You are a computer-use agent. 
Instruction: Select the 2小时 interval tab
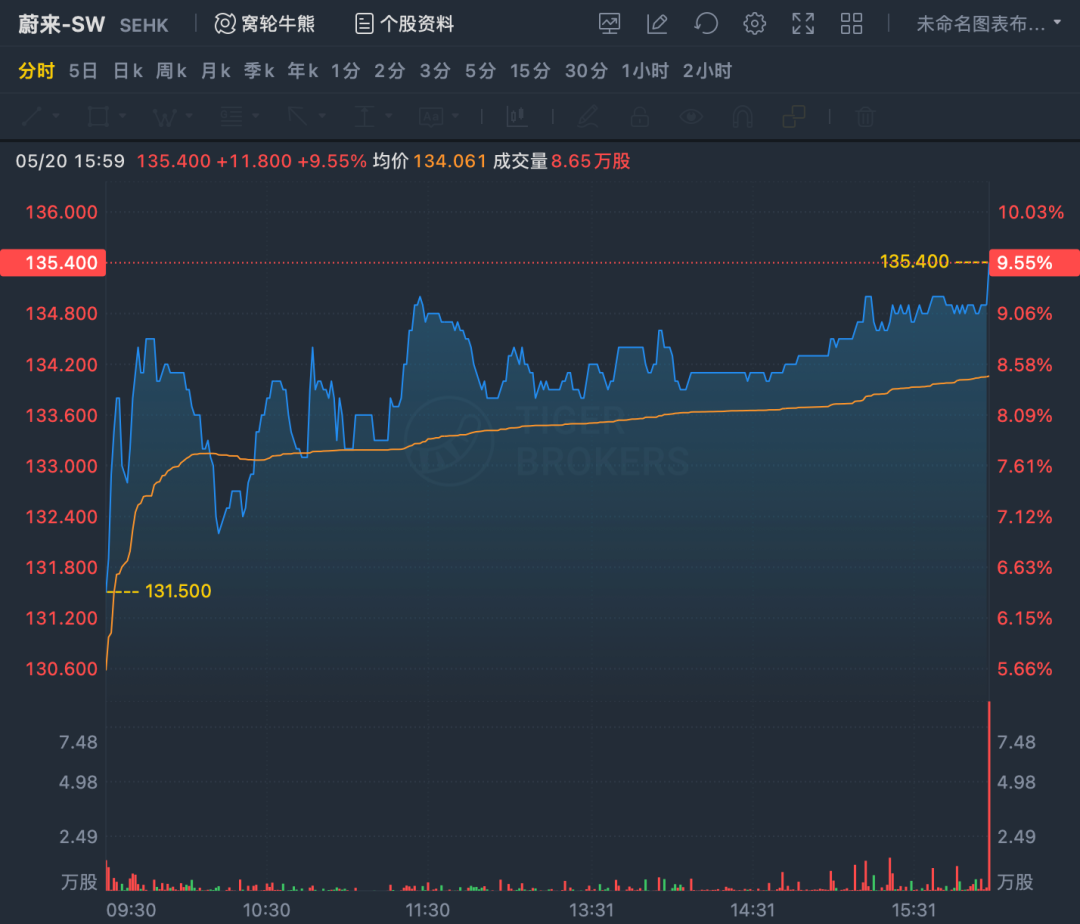tap(707, 71)
